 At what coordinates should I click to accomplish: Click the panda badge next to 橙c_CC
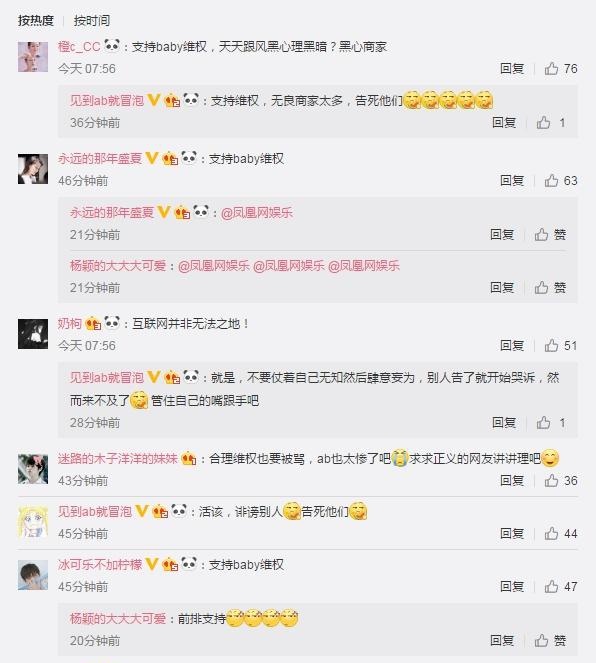pyautogui.click(x=112, y=45)
